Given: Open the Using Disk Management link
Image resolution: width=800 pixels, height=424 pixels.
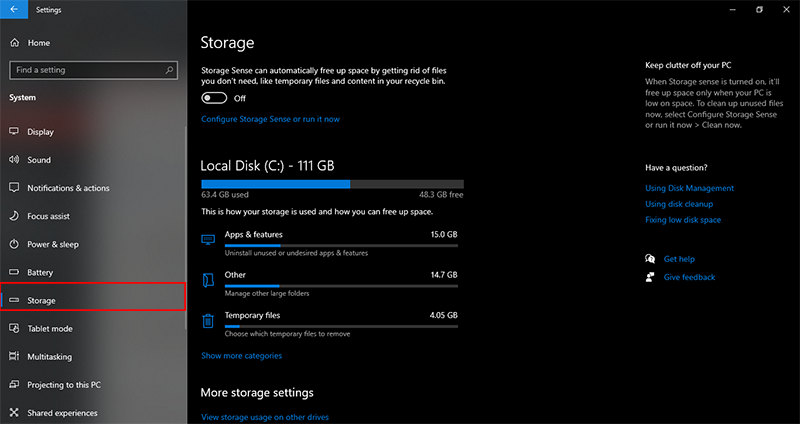Looking at the screenshot, I should (x=689, y=188).
